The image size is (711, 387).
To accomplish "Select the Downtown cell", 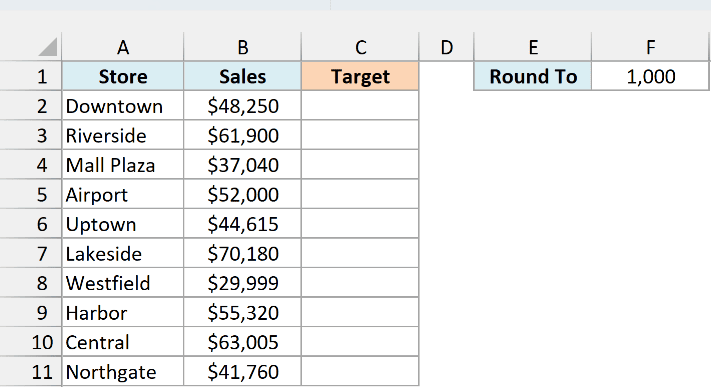I will click(122, 106).
